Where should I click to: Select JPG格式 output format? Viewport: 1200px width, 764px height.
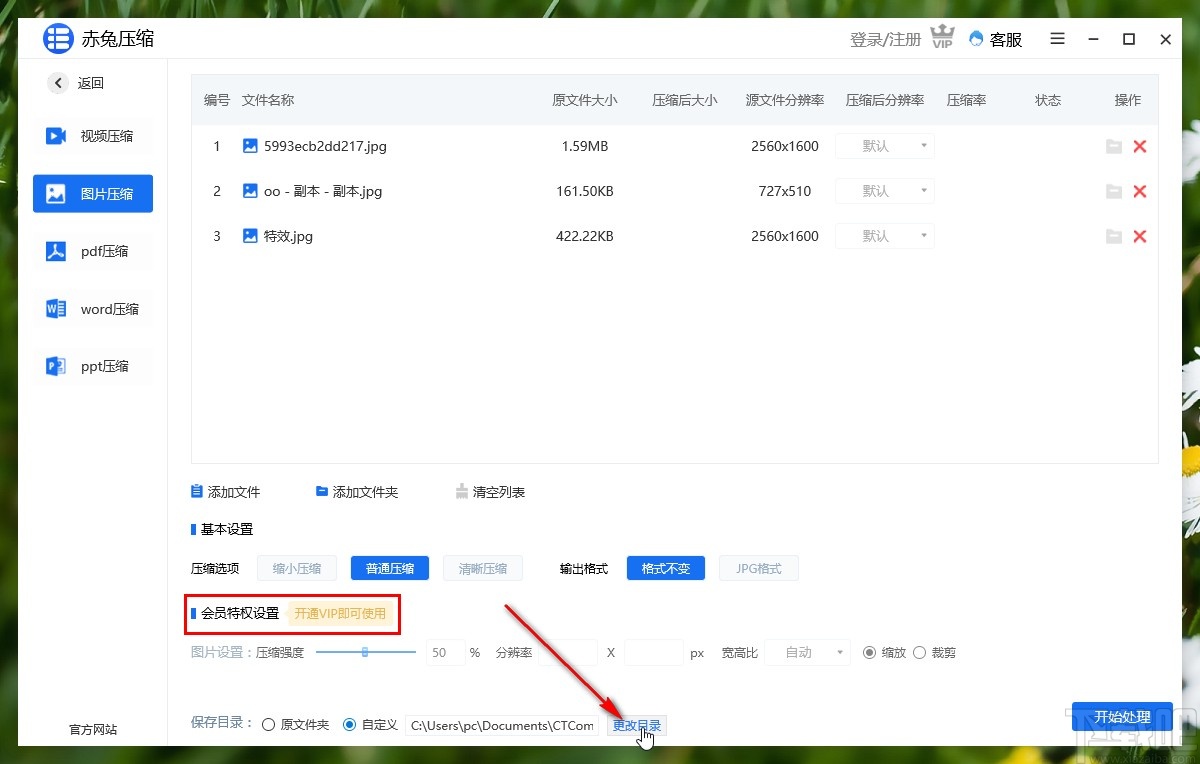pyautogui.click(x=759, y=568)
